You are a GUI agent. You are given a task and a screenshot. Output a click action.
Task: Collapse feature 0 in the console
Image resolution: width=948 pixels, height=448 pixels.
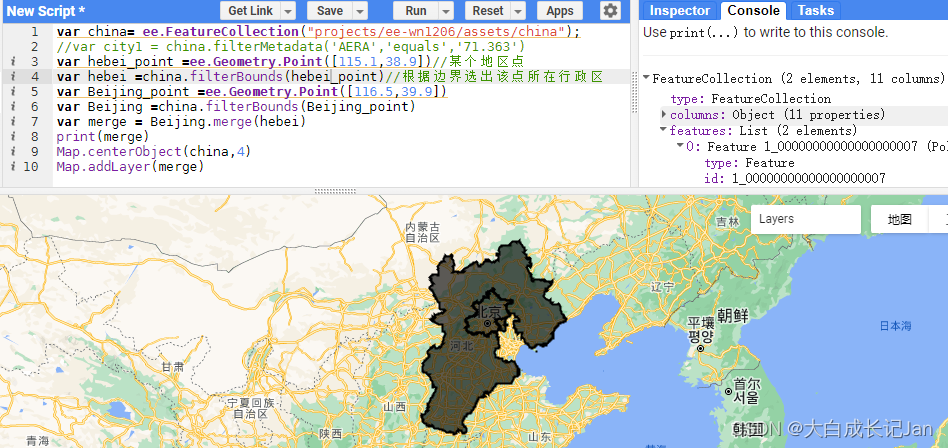(681, 146)
